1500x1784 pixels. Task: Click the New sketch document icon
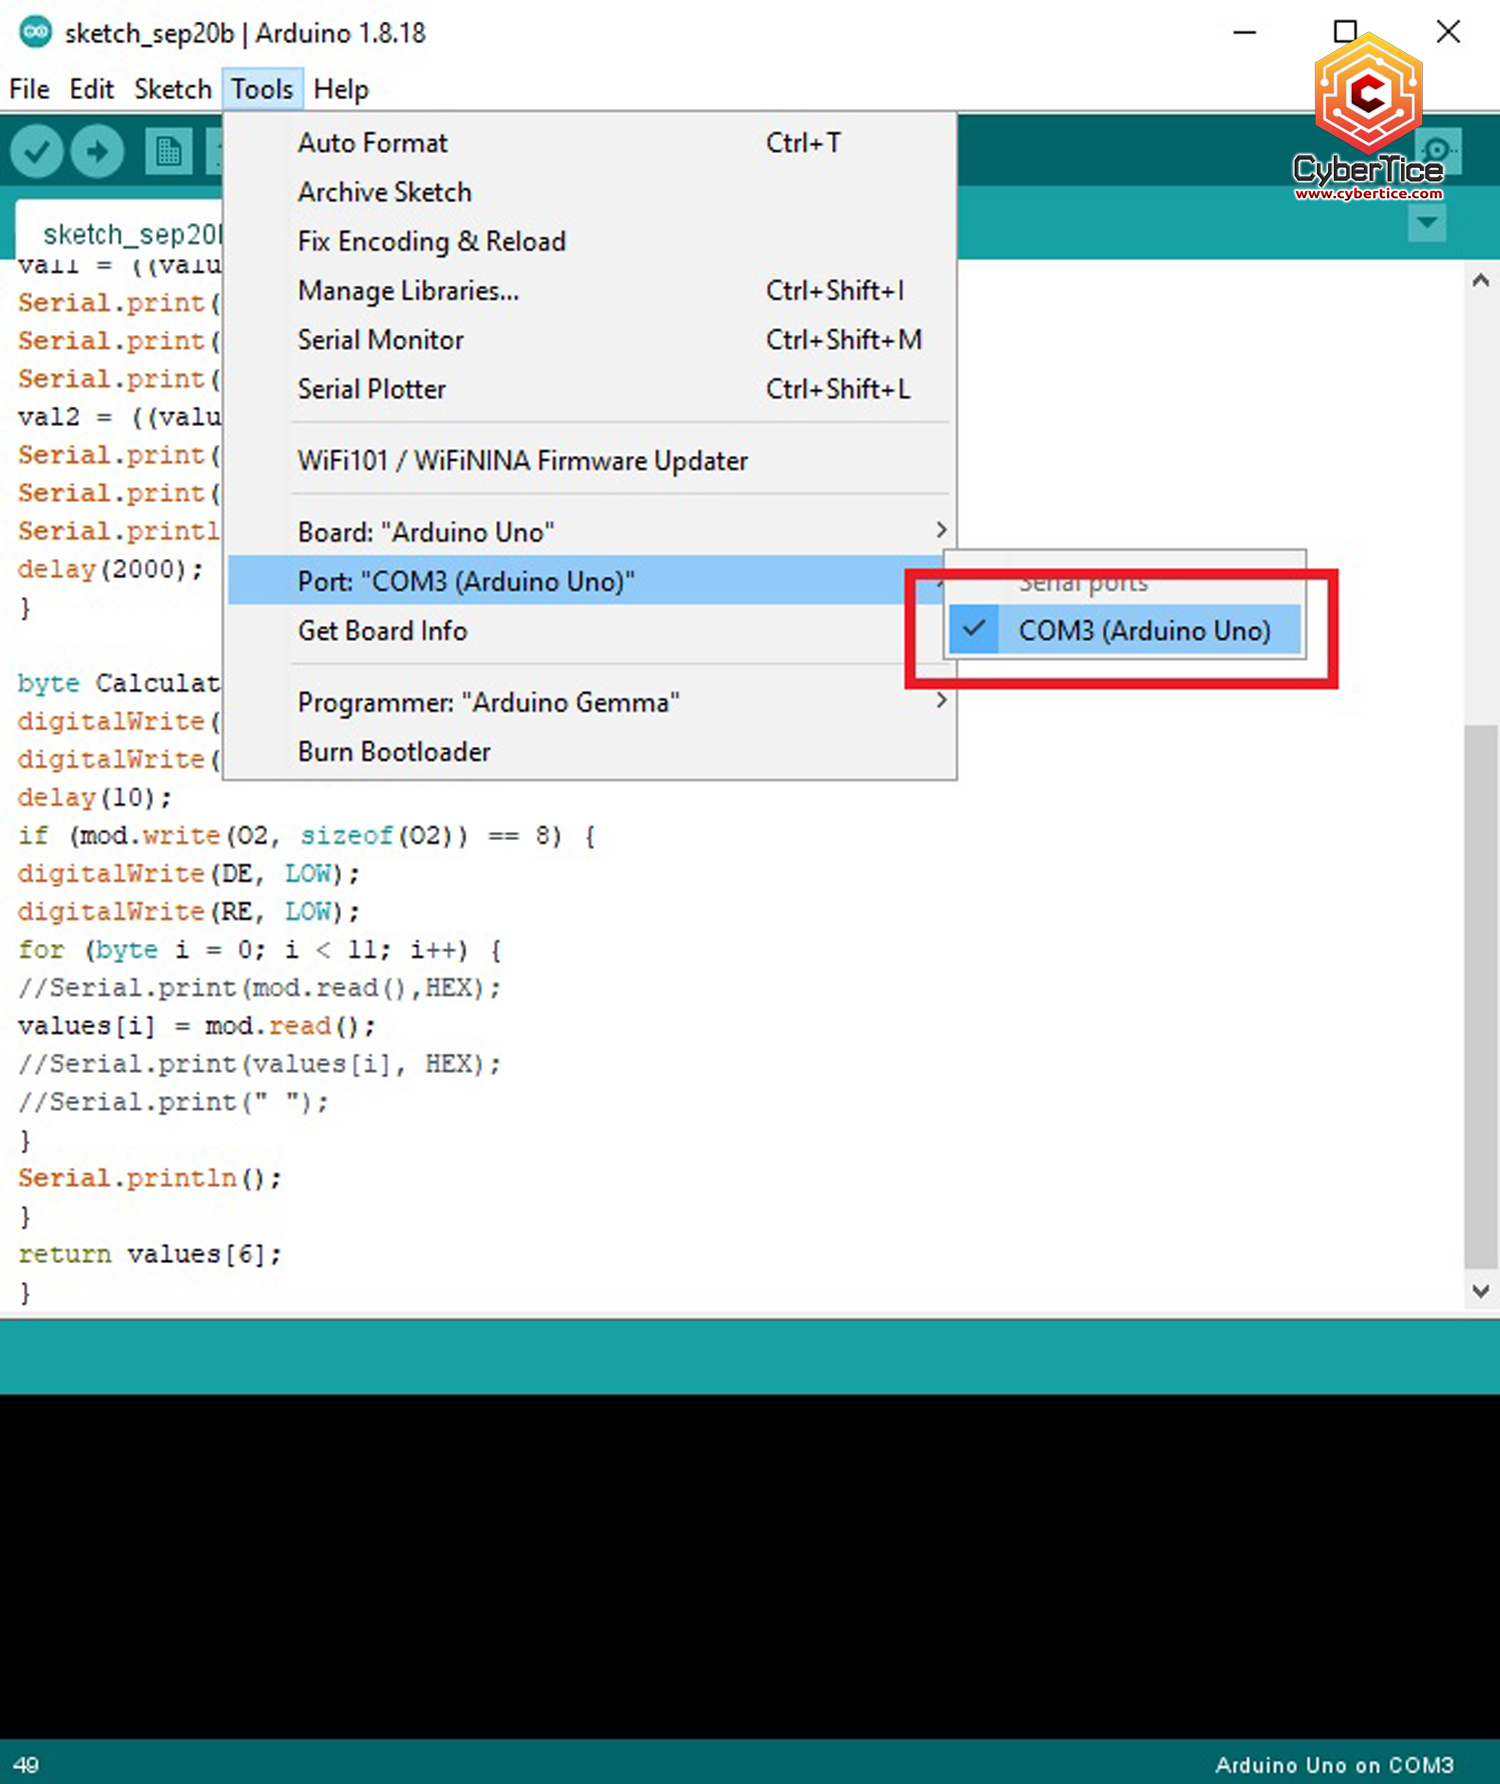[168, 152]
